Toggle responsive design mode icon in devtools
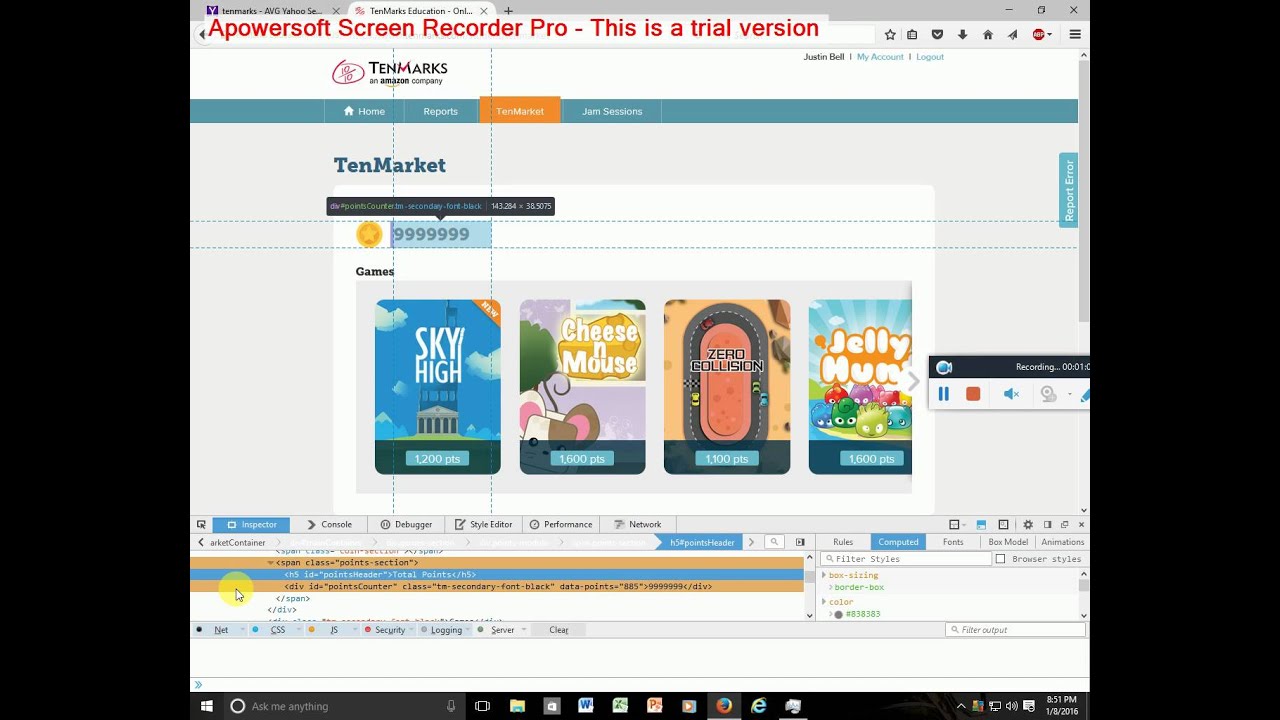Image resolution: width=1280 pixels, height=720 pixels. click(x=1003, y=524)
